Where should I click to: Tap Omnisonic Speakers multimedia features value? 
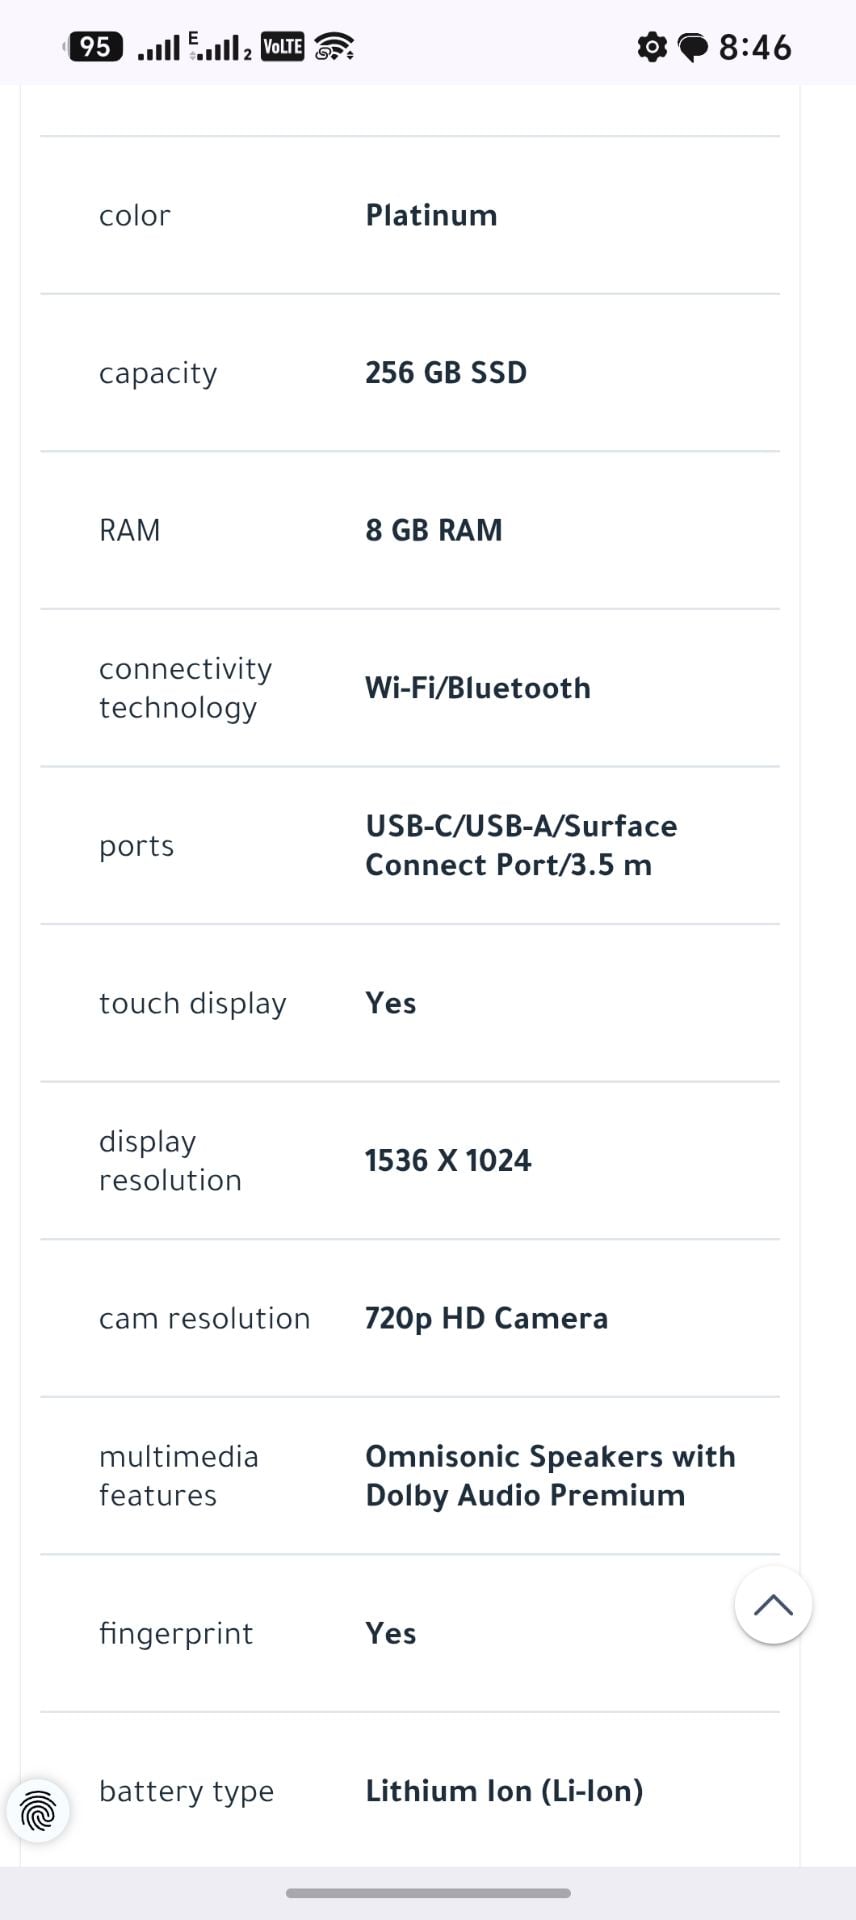pyautogui.click(x=550, y=1475)
